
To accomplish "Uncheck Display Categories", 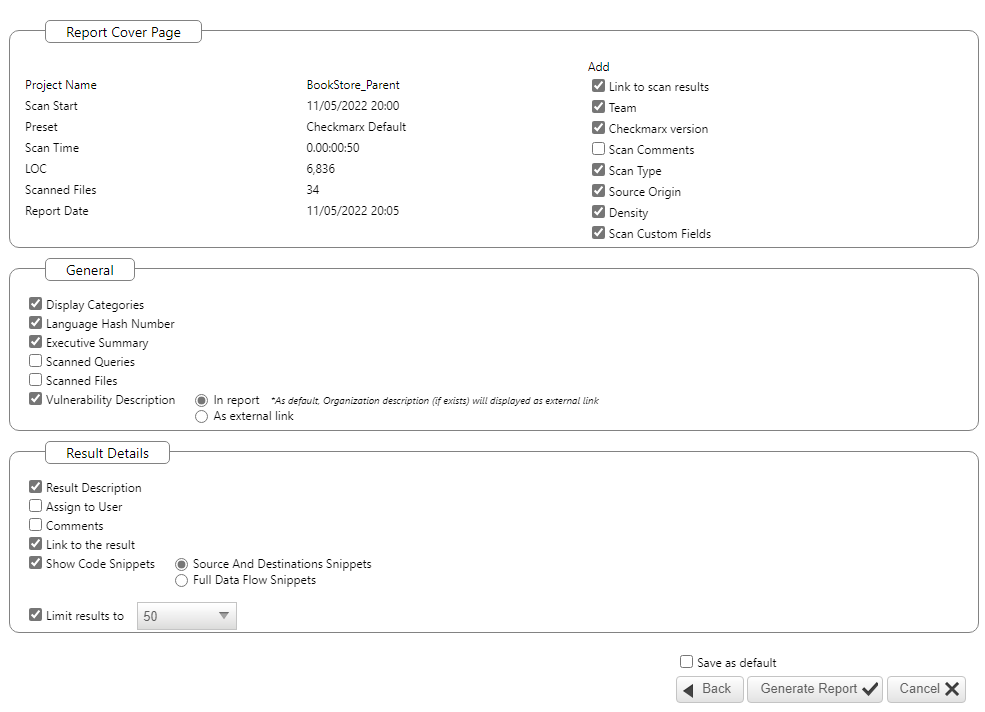I will point(36,304).
